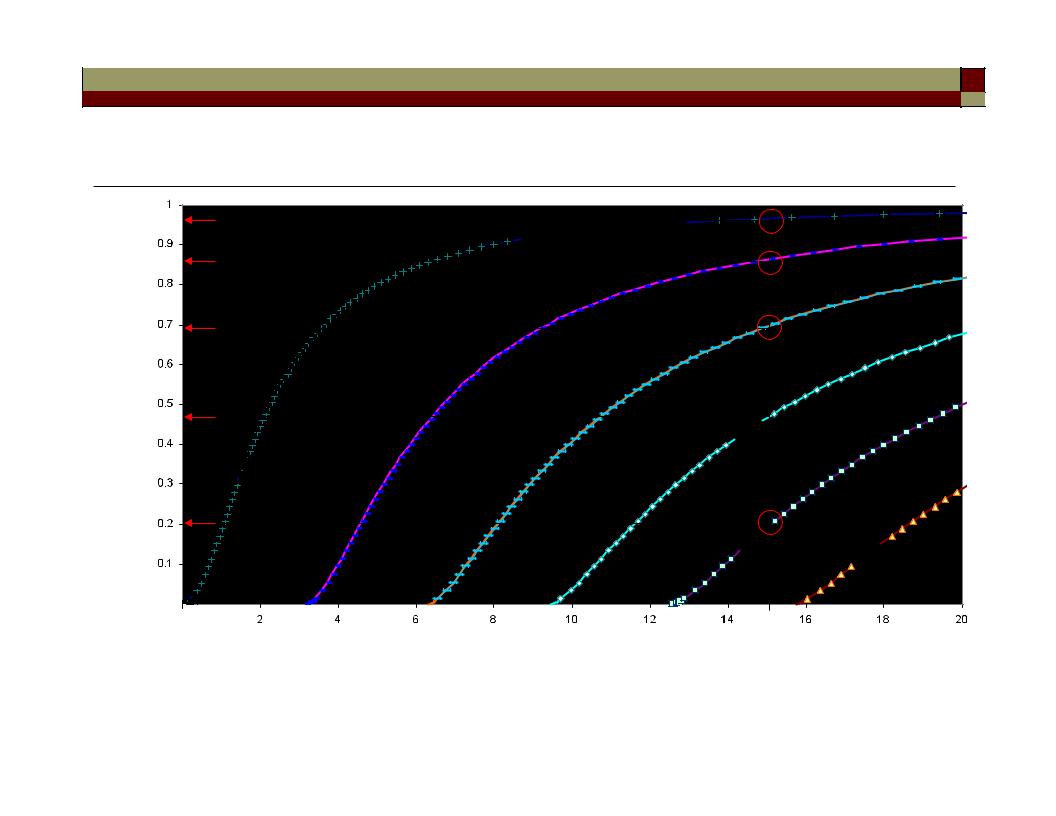Click the x-axis label "6"
The height and width of the screenshot is (816, 1056).
click(416, 619)
